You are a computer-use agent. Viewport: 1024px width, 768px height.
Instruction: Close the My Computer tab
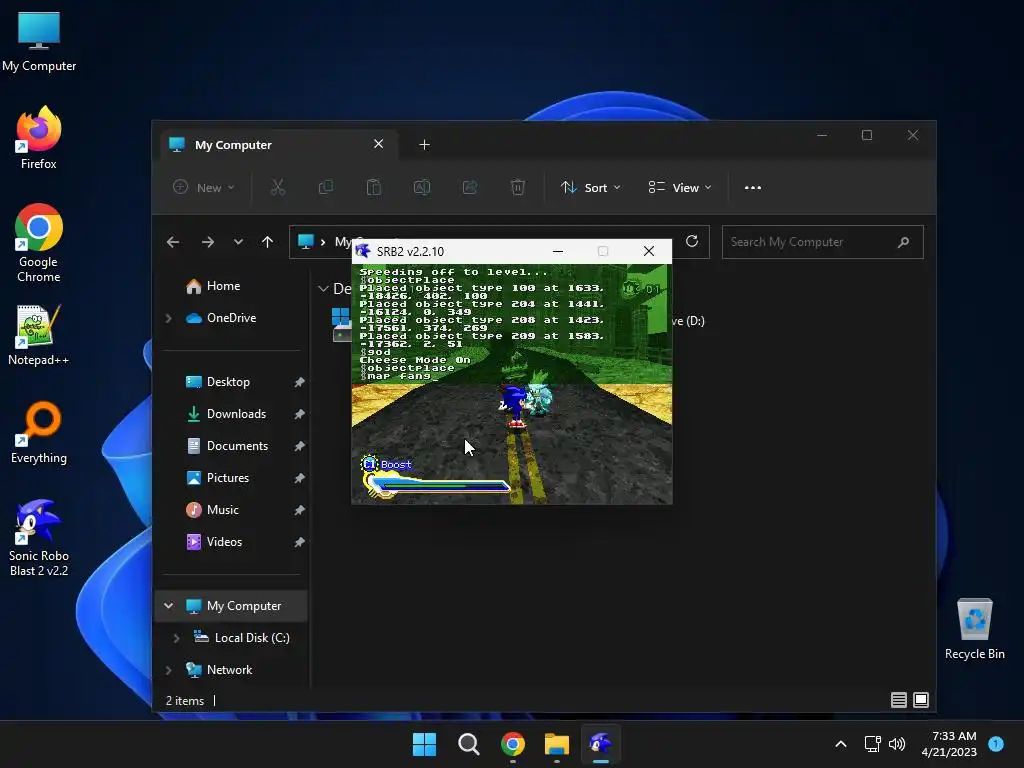coord(378,144)
